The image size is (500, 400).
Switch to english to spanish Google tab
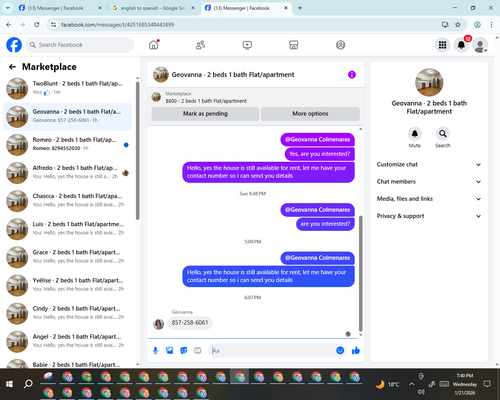tap(153, 8)
